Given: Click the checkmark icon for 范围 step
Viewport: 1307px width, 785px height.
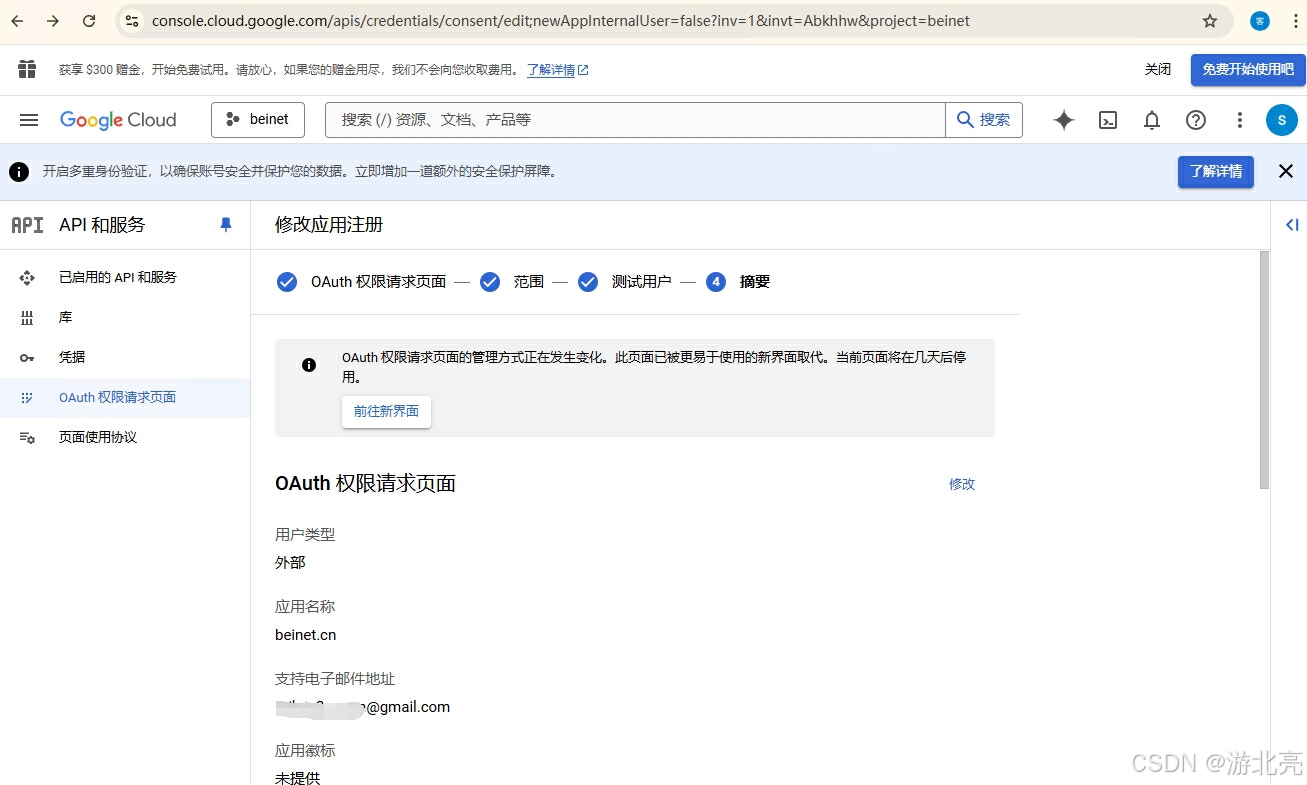Looking at the screenshot, I should pyautogui.click(x=490, y=282).
